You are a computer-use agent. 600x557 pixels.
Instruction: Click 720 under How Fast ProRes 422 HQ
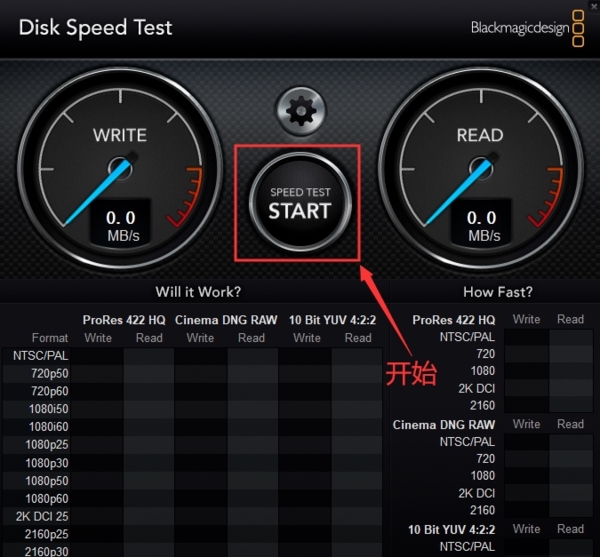click(486, 354)
